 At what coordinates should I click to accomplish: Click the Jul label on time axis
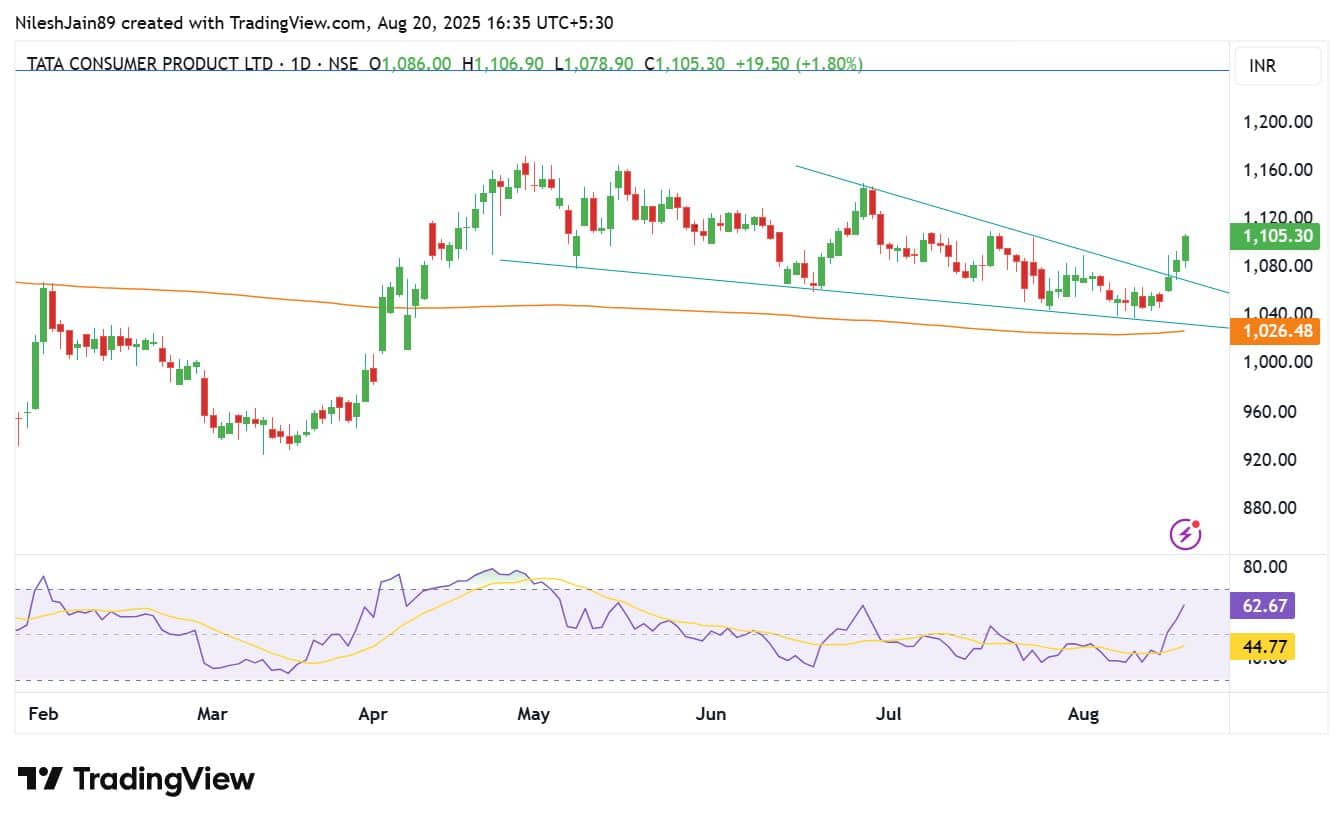point(888,714)
